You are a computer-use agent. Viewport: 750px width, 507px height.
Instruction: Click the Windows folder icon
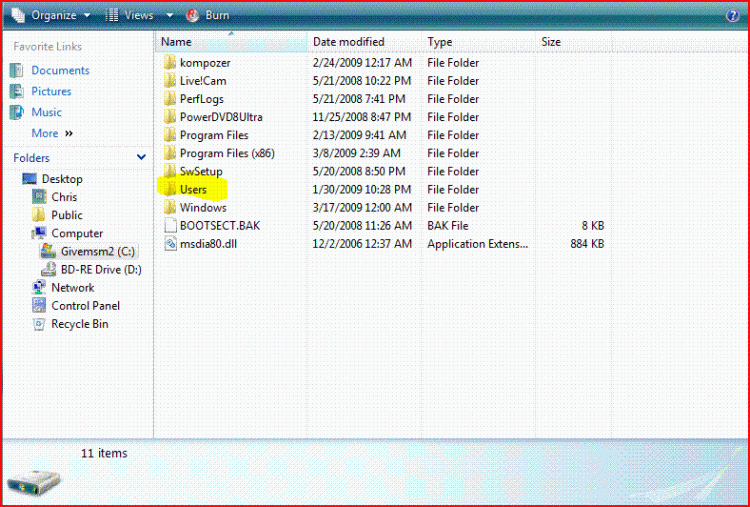point(170,208)
